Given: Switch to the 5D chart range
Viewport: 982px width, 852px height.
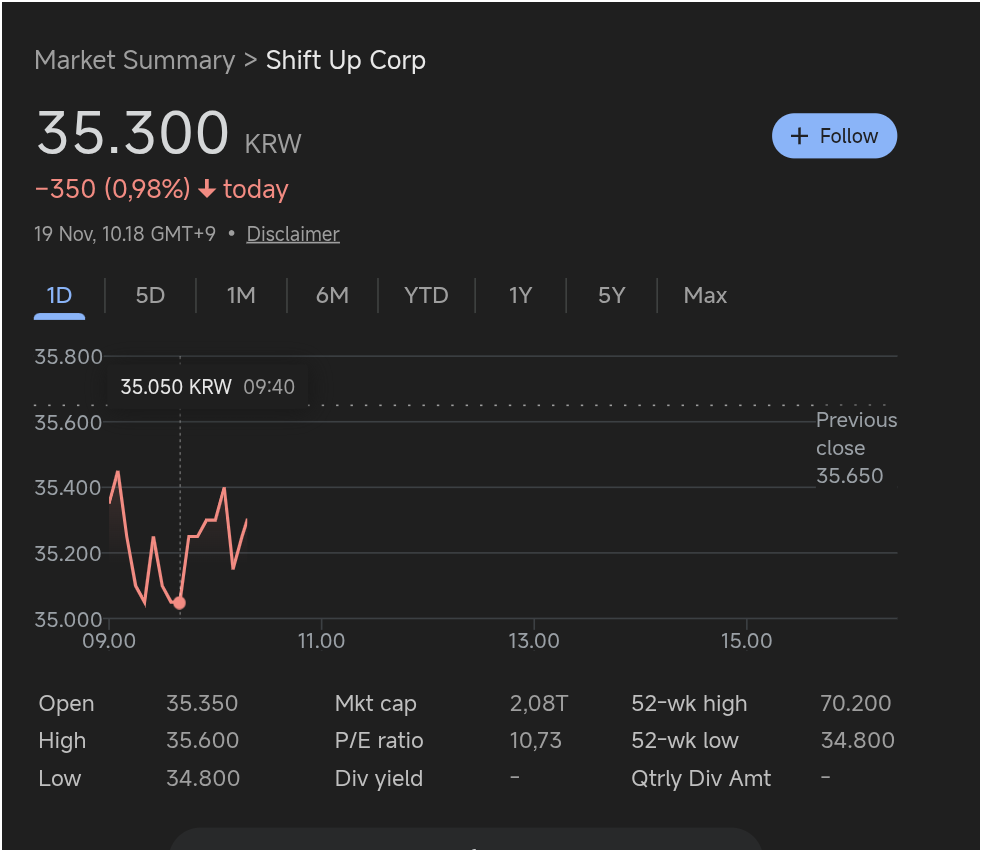Looking at the screenshot, I should 150,295.
